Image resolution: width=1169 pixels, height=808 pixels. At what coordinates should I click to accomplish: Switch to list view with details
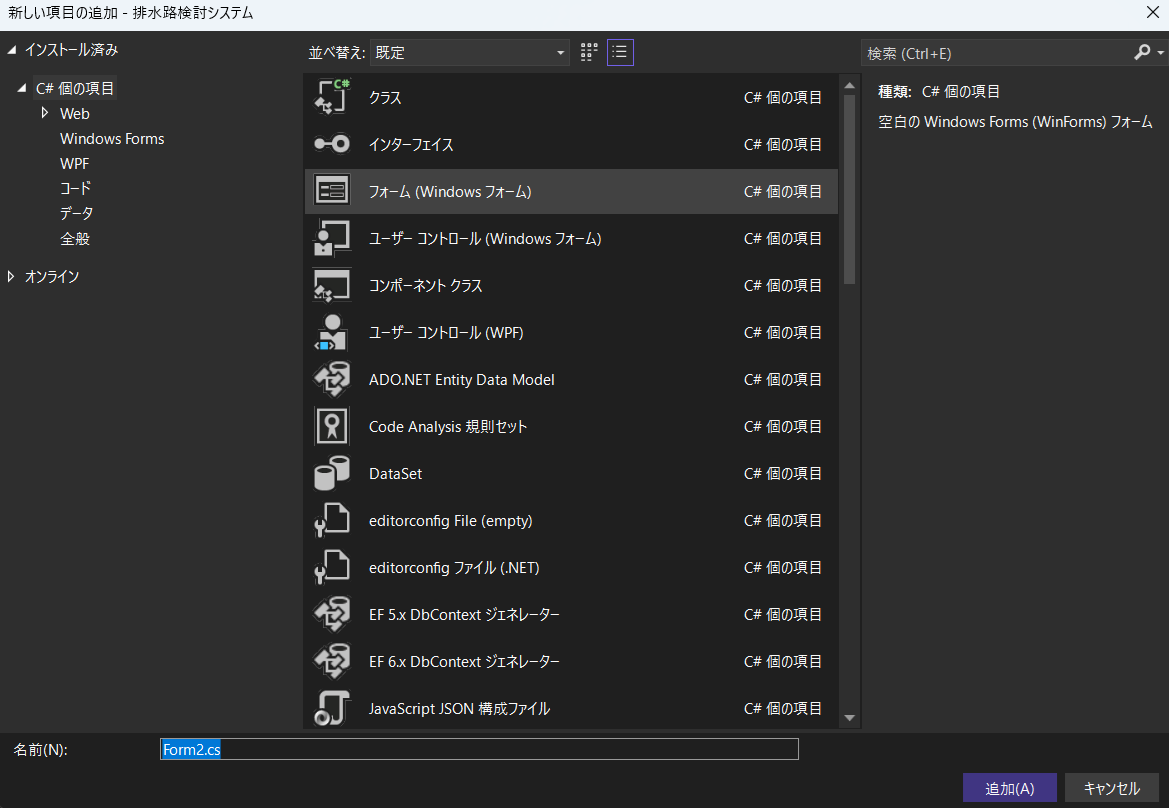click(620, 52)
